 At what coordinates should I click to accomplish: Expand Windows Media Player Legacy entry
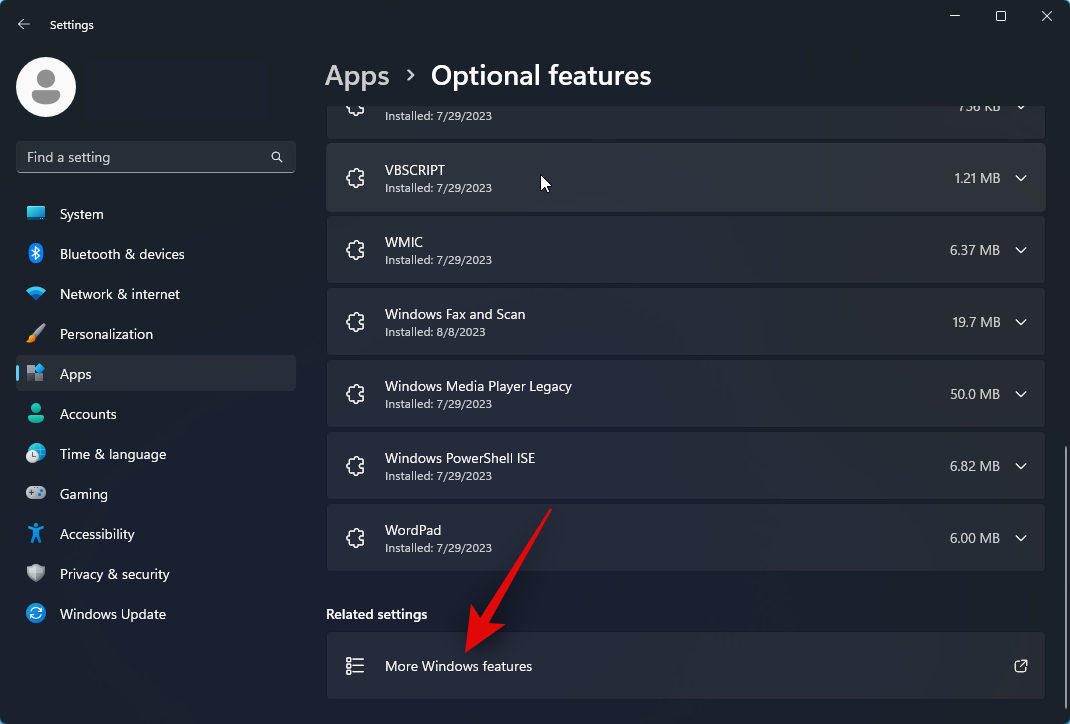point(1021,394)
